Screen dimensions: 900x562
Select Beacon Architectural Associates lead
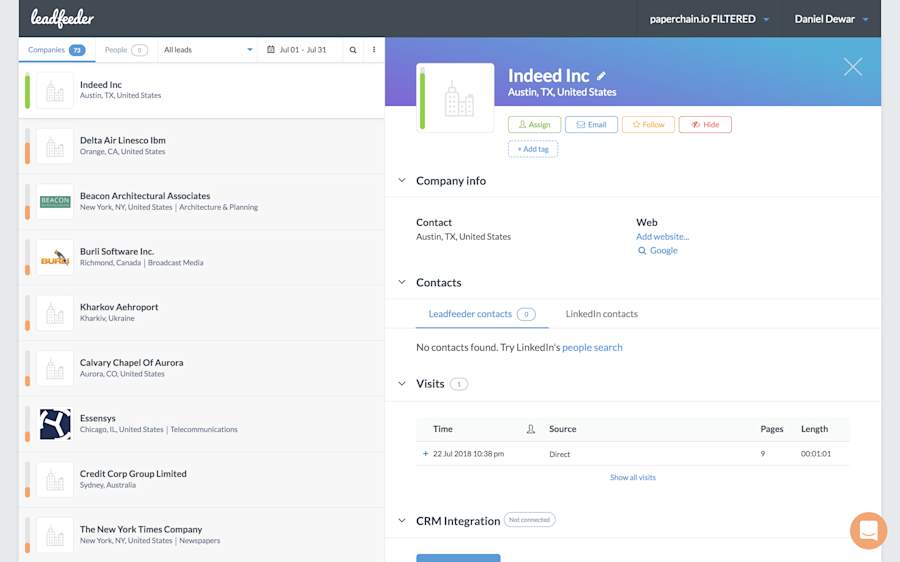click(201, 201)
